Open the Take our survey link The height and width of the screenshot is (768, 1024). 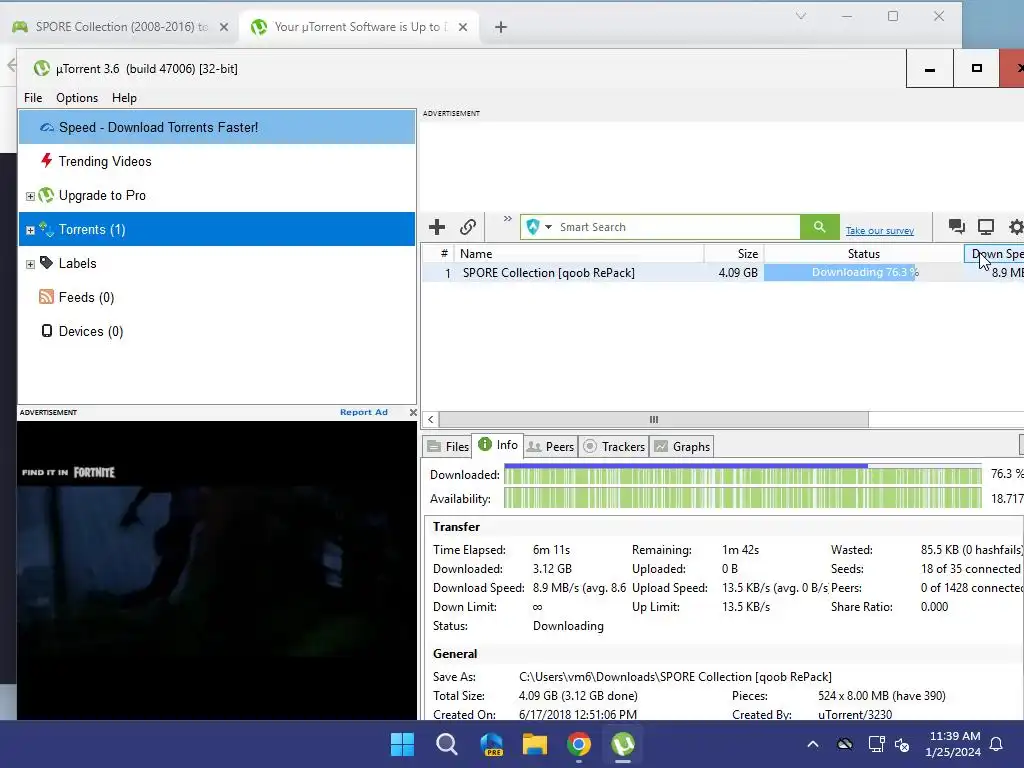coord(879,231)
